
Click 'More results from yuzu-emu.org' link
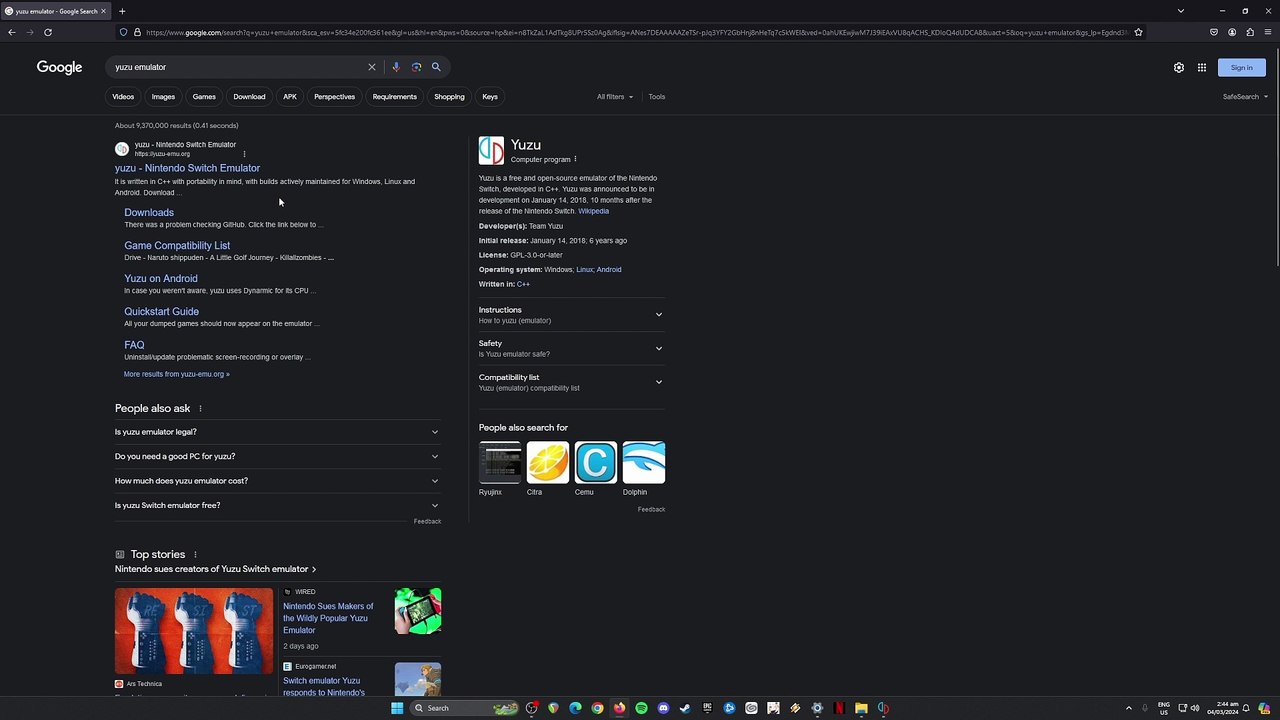point(176,374)
